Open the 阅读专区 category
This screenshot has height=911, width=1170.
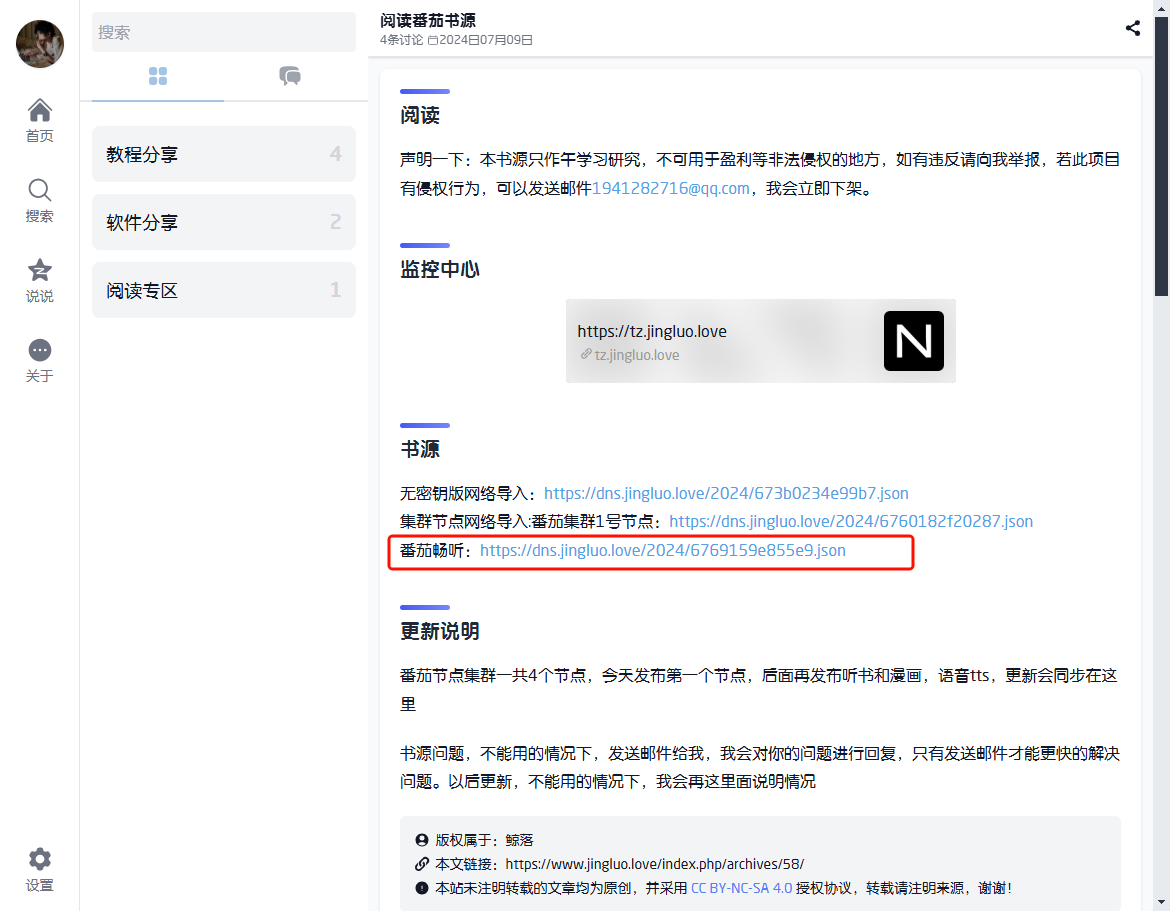(224, 290)
